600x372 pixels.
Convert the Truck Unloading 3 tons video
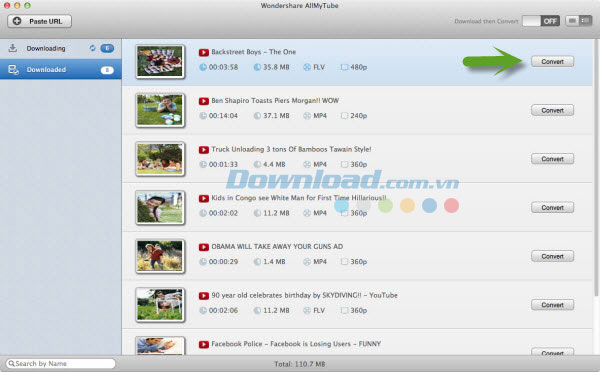[x=552, y=159]
